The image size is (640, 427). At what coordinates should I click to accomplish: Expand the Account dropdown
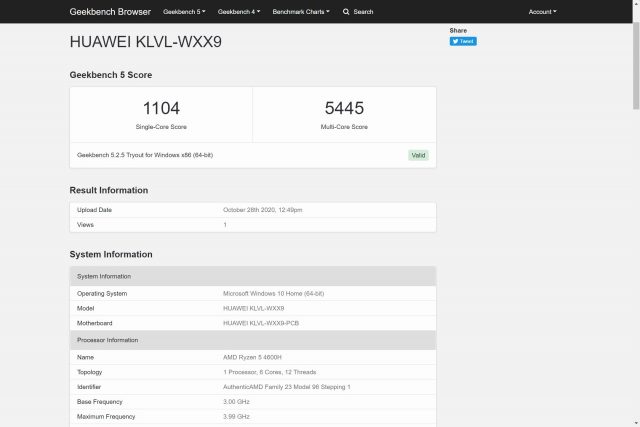click(542, 12)
